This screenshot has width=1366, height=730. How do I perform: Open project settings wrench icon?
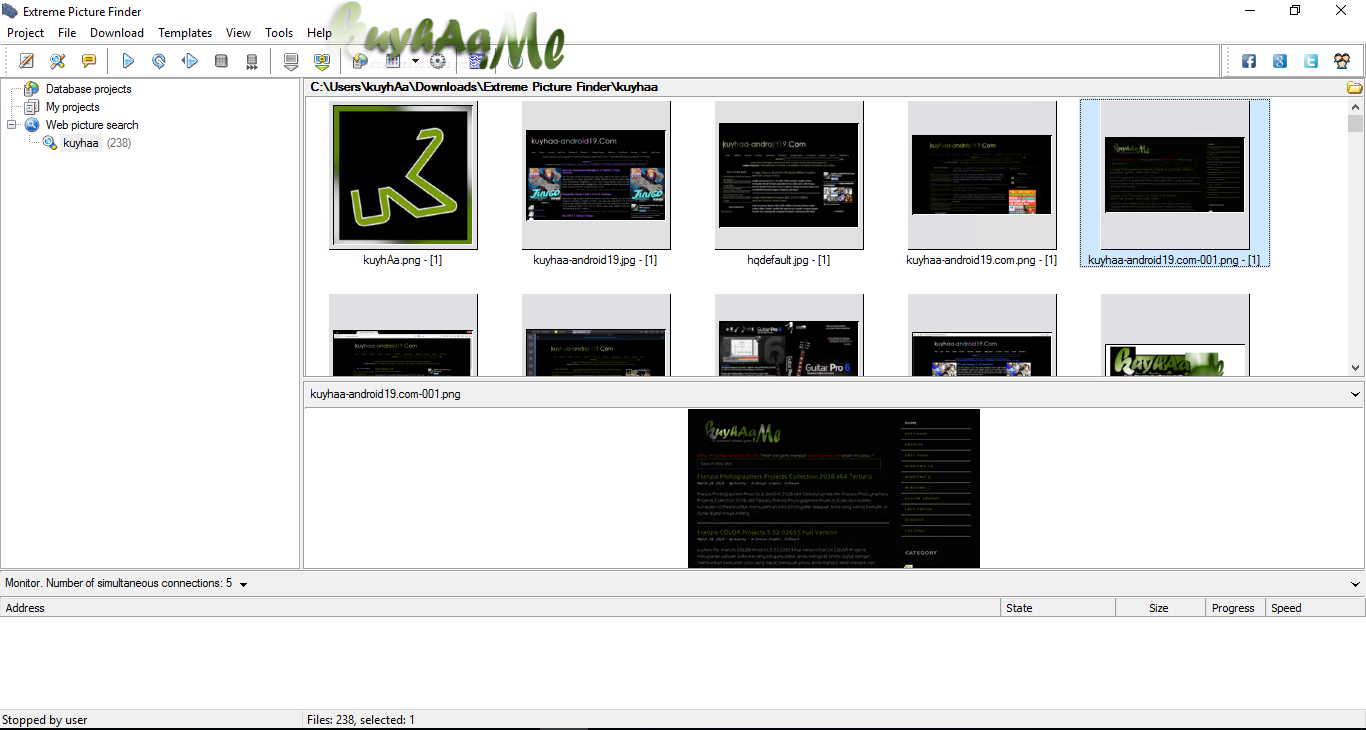click(57, 61)
